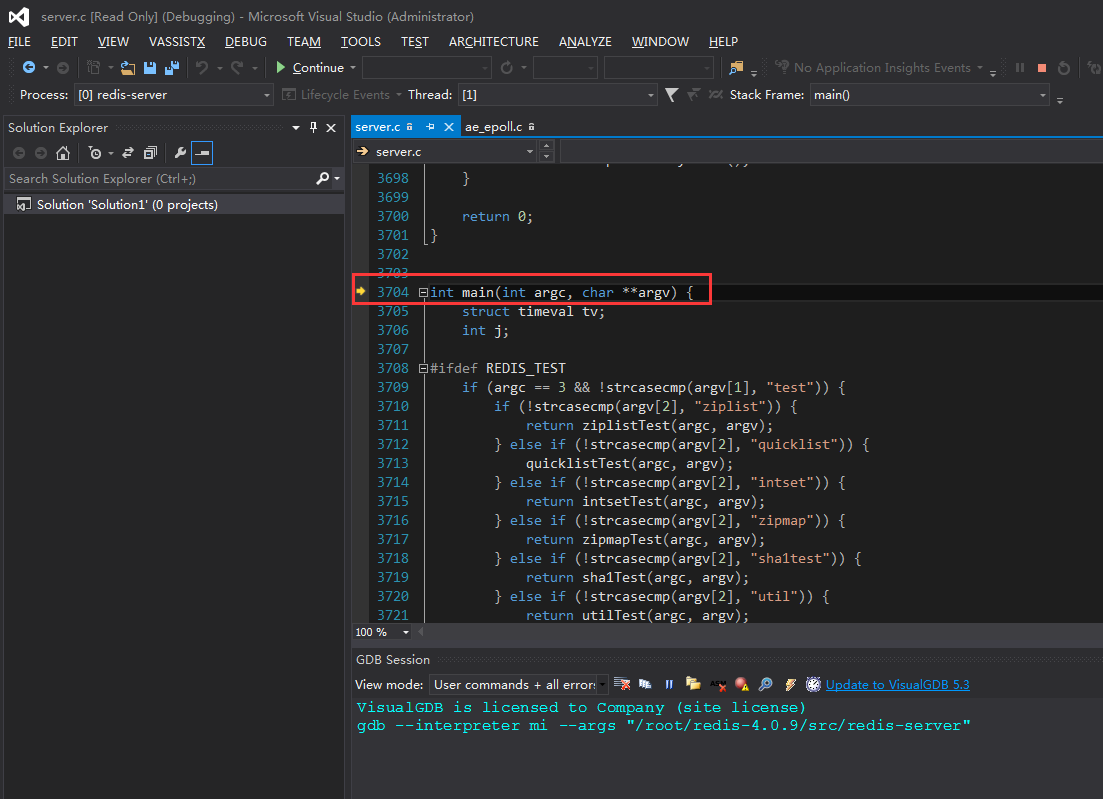Click the GDB Session pause icon
Screen dimensions: 1103x799
click(669, 684)
